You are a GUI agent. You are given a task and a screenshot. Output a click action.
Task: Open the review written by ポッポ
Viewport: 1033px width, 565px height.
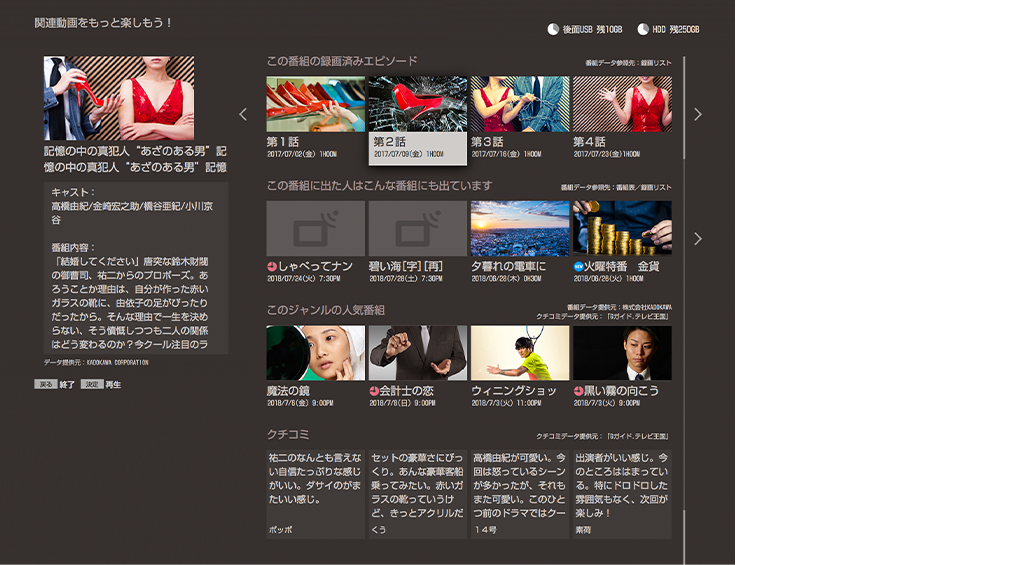[315, 492]
